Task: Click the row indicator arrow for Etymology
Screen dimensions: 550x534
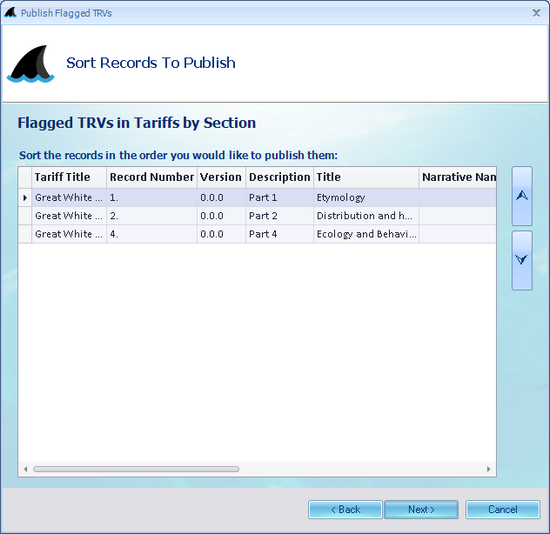Action: point(25,198)
